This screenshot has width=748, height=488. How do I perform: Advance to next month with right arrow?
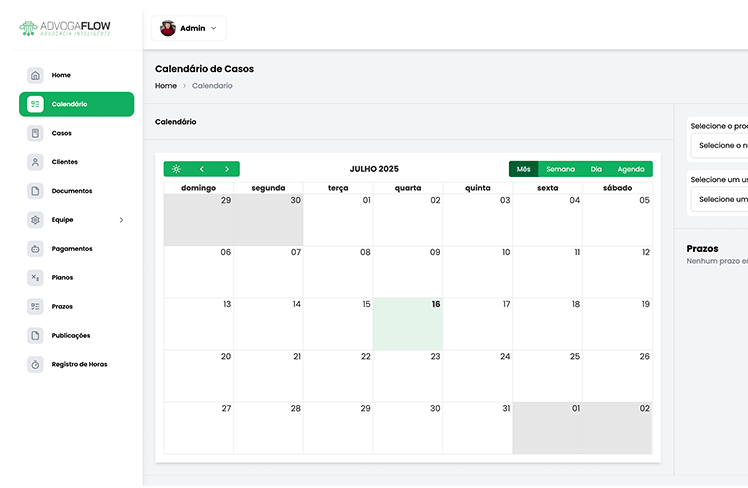pos(227,169)
